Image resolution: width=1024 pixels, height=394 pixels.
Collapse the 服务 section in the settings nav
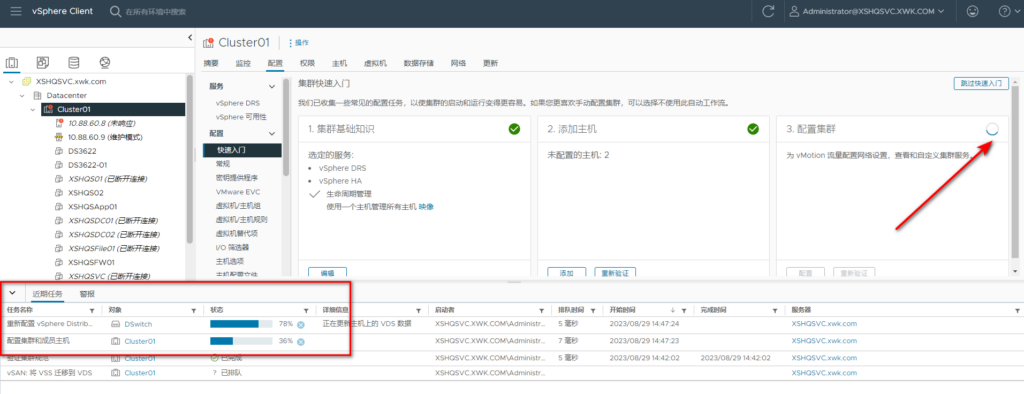tap(272, 86)
